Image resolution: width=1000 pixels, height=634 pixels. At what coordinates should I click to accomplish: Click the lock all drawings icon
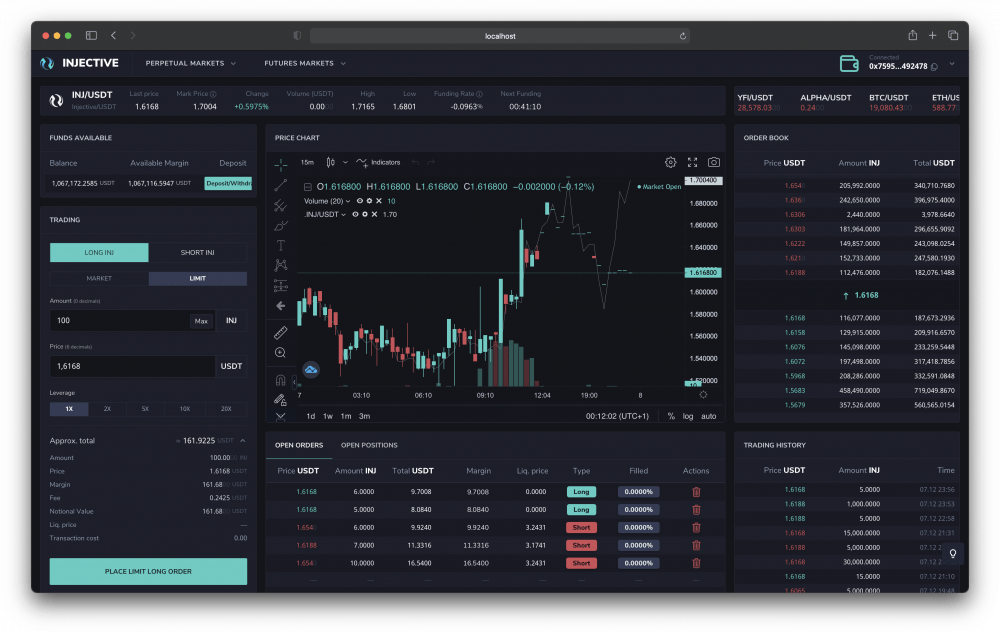click(281, 400)
